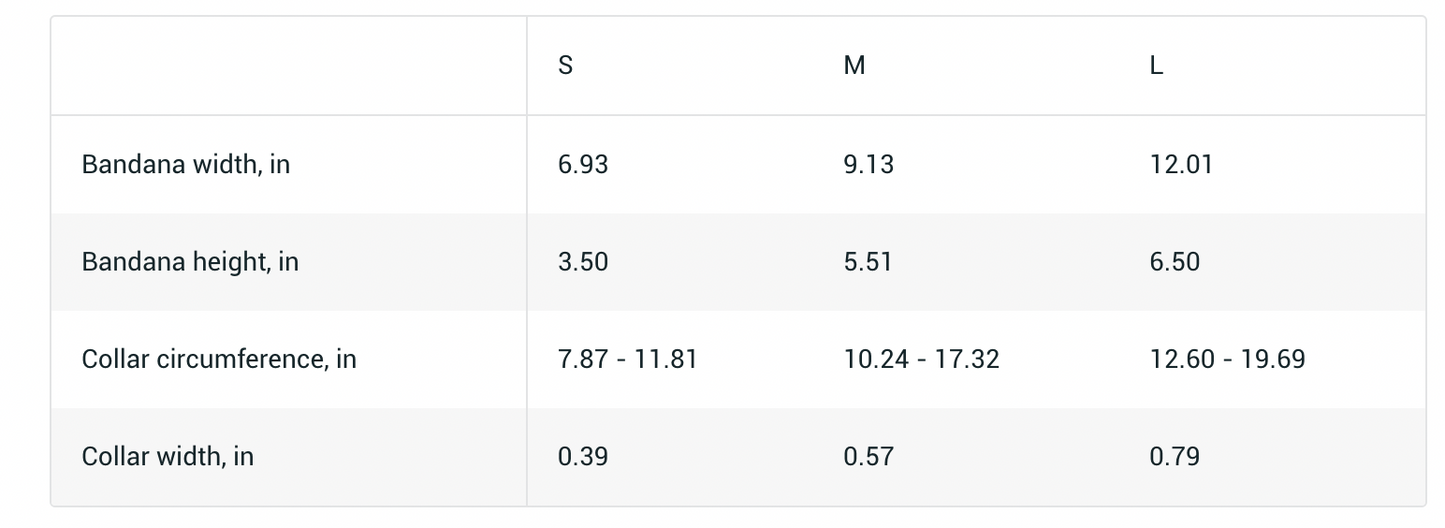The width and height of the screenshot is (1445, 528).
Task: Click the L size column header
Action: (1156, 66)
